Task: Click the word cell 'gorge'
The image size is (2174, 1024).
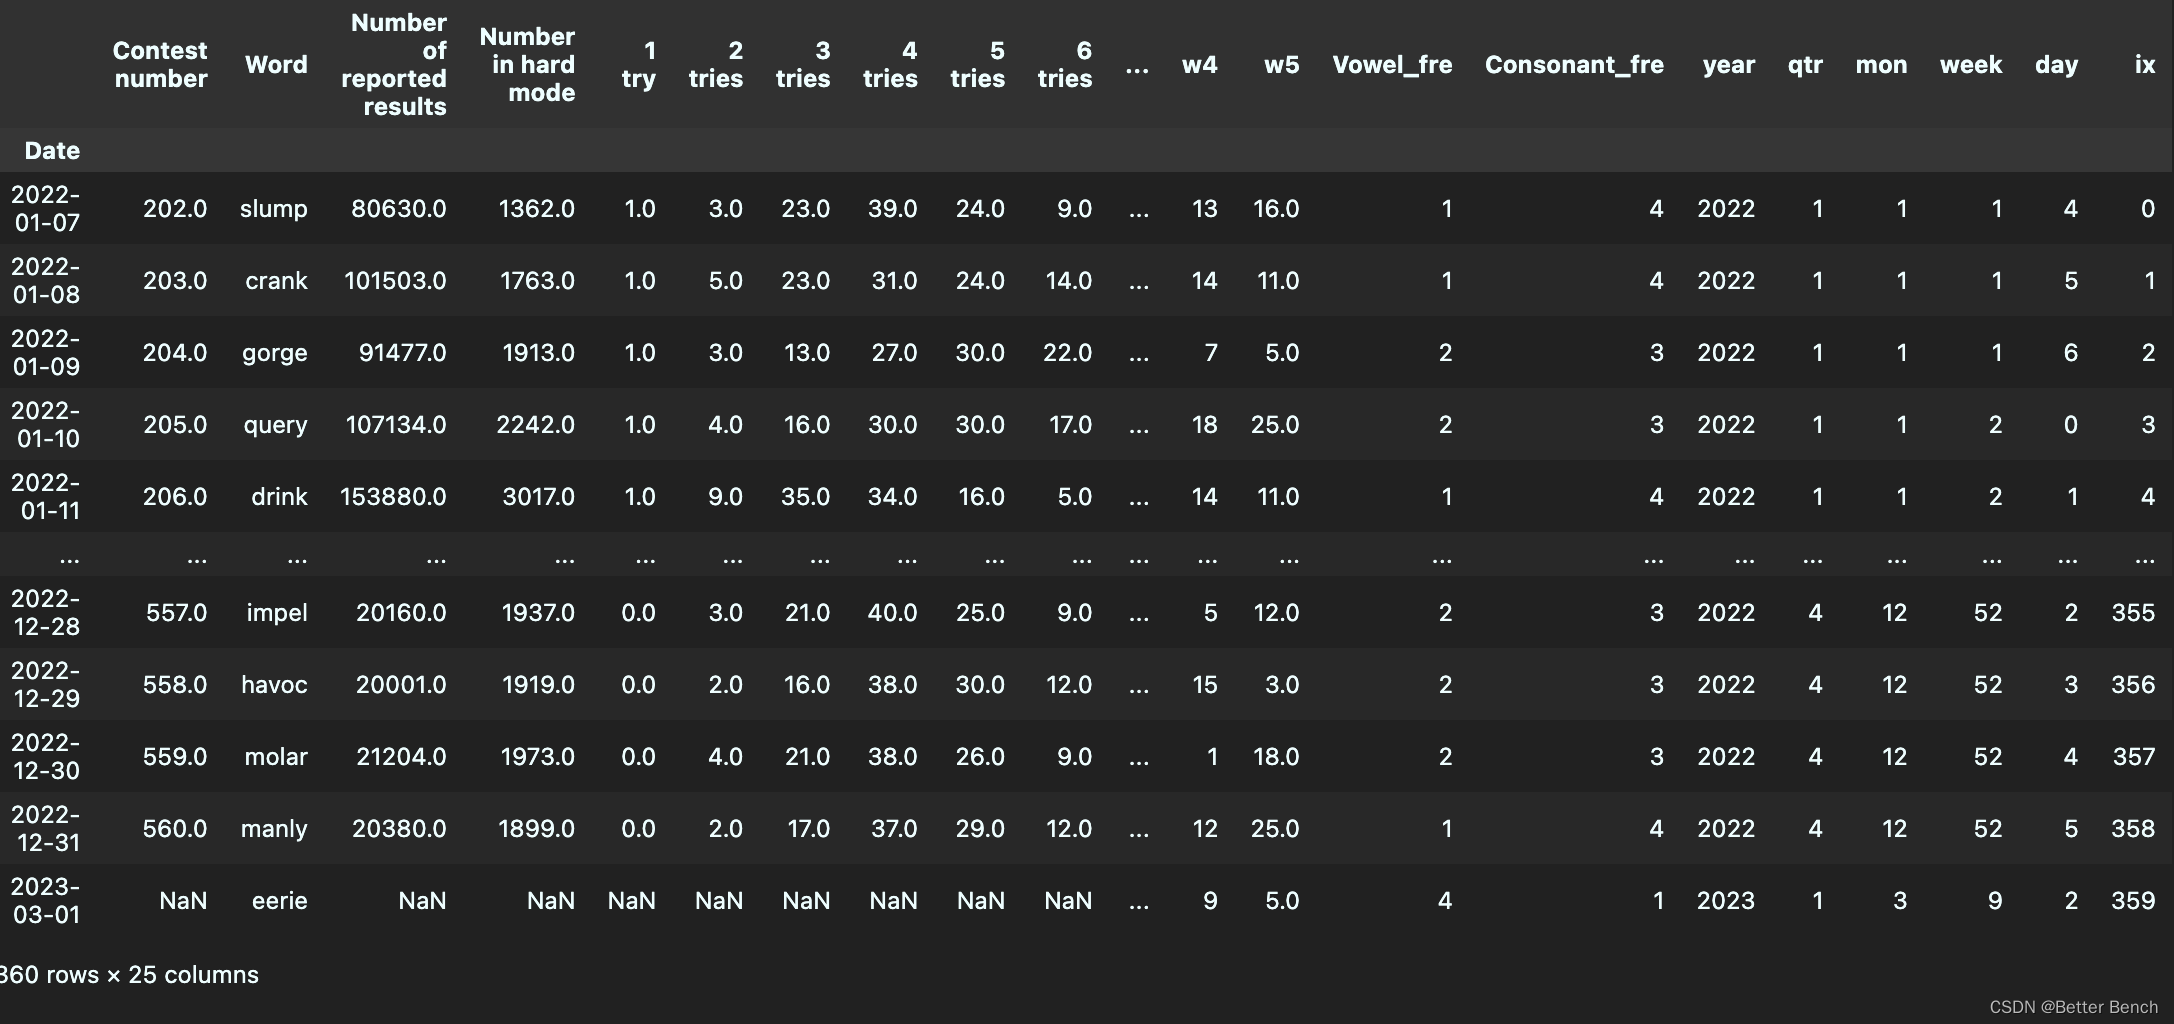Action: coord(274,353)
